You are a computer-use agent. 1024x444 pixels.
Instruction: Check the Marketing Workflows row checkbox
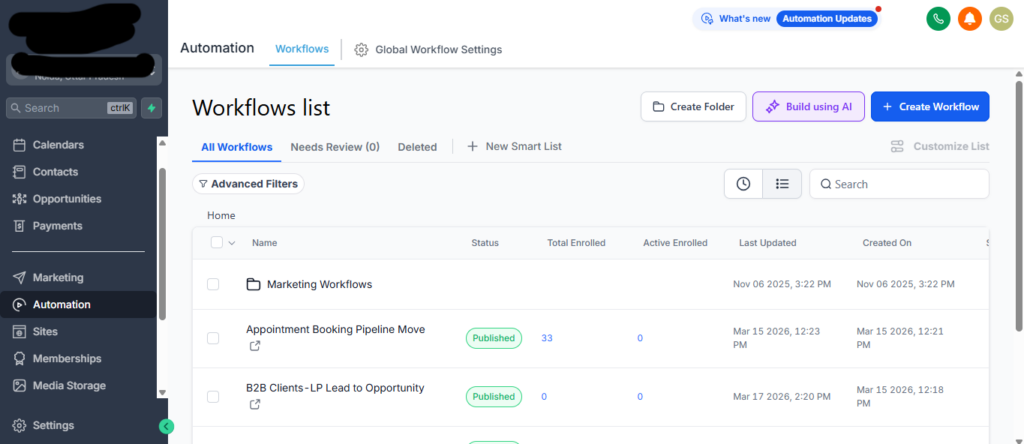pyautogui.click(x=213, y=284)
